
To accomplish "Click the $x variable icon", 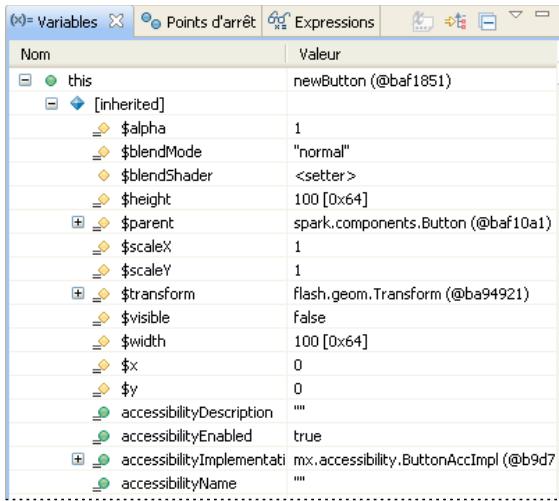I will [101, 366].
